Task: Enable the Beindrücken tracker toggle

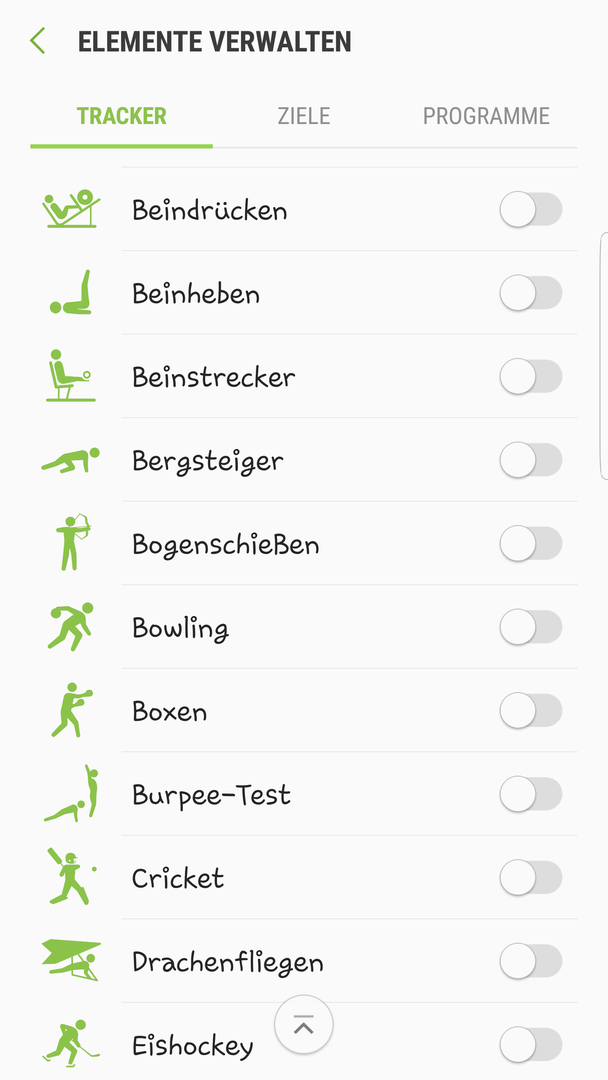Action: (531, 209)
